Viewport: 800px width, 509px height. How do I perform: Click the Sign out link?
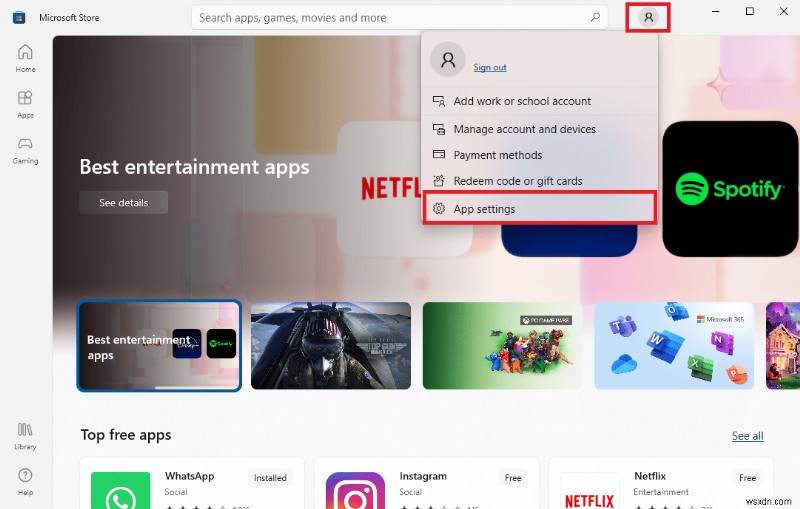tap(490, 67)
